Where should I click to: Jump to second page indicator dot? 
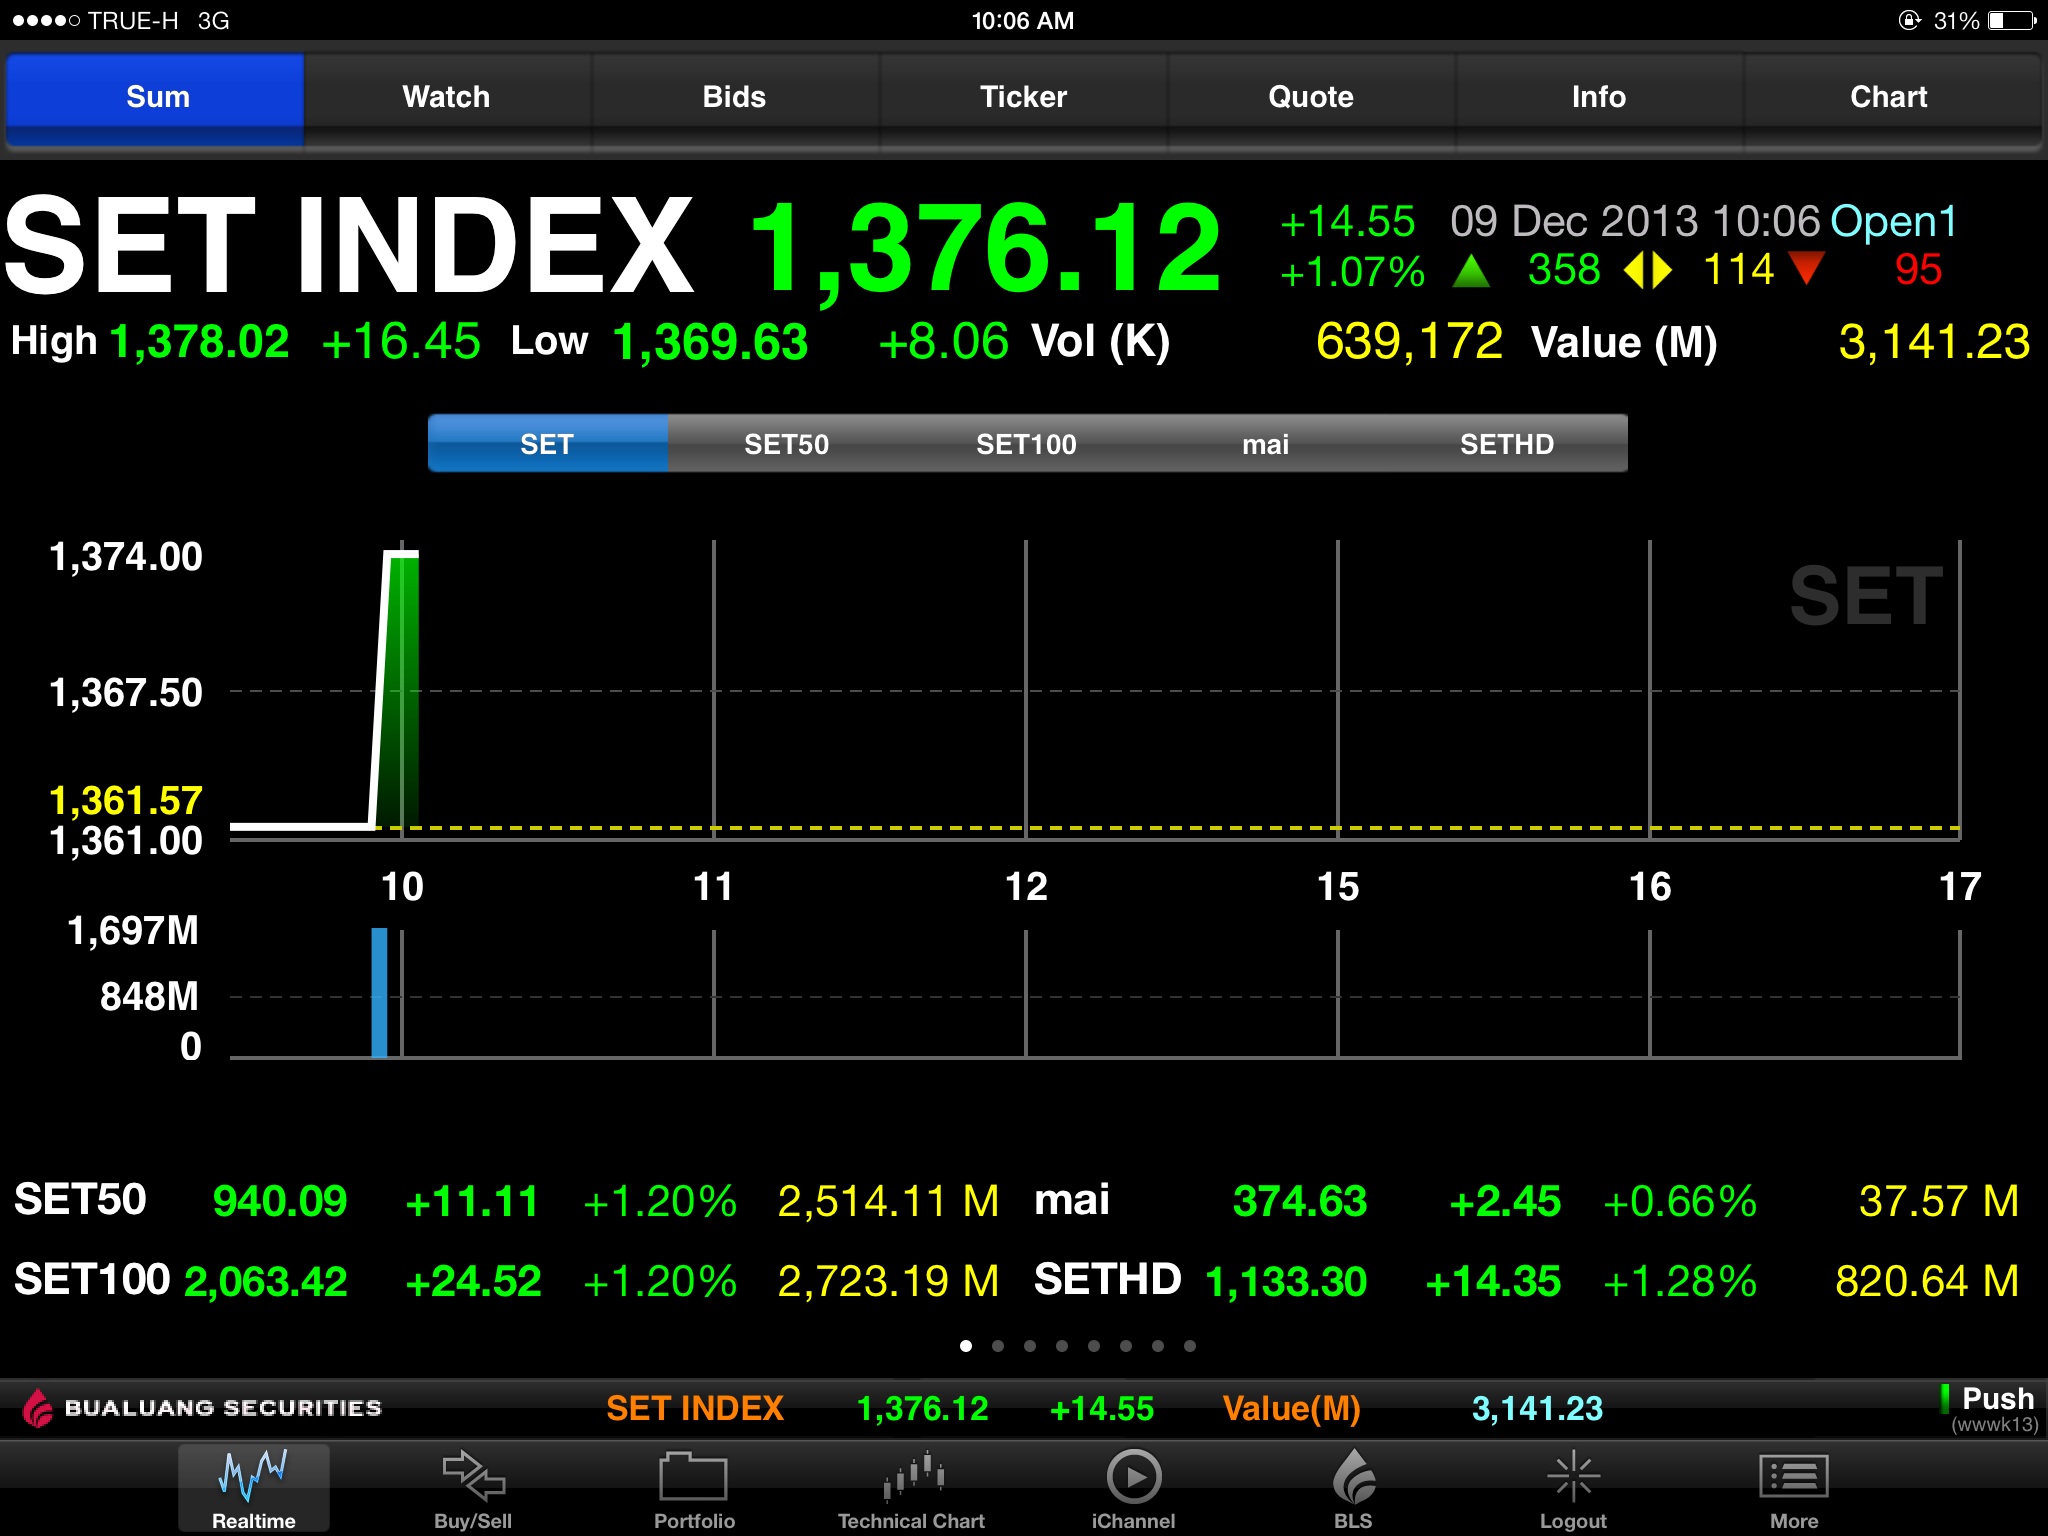pos(998,1346)
